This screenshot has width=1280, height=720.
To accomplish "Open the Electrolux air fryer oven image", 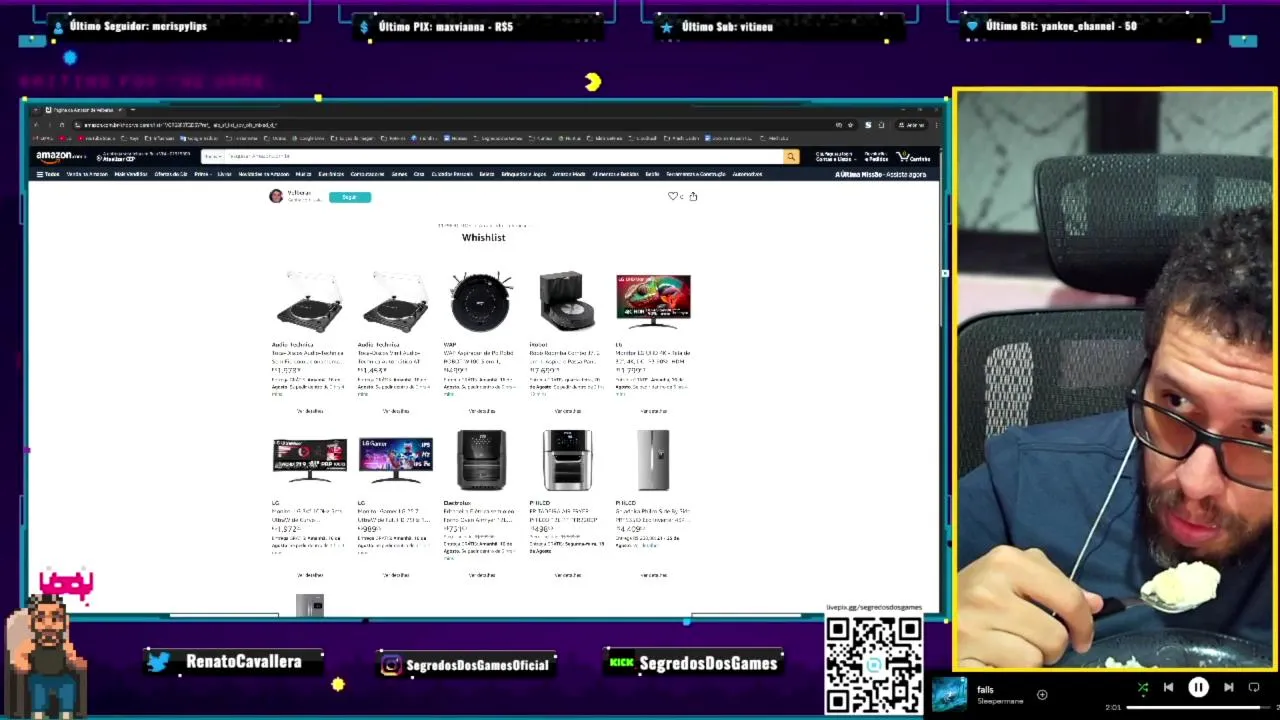I will [x=481, y=460].
